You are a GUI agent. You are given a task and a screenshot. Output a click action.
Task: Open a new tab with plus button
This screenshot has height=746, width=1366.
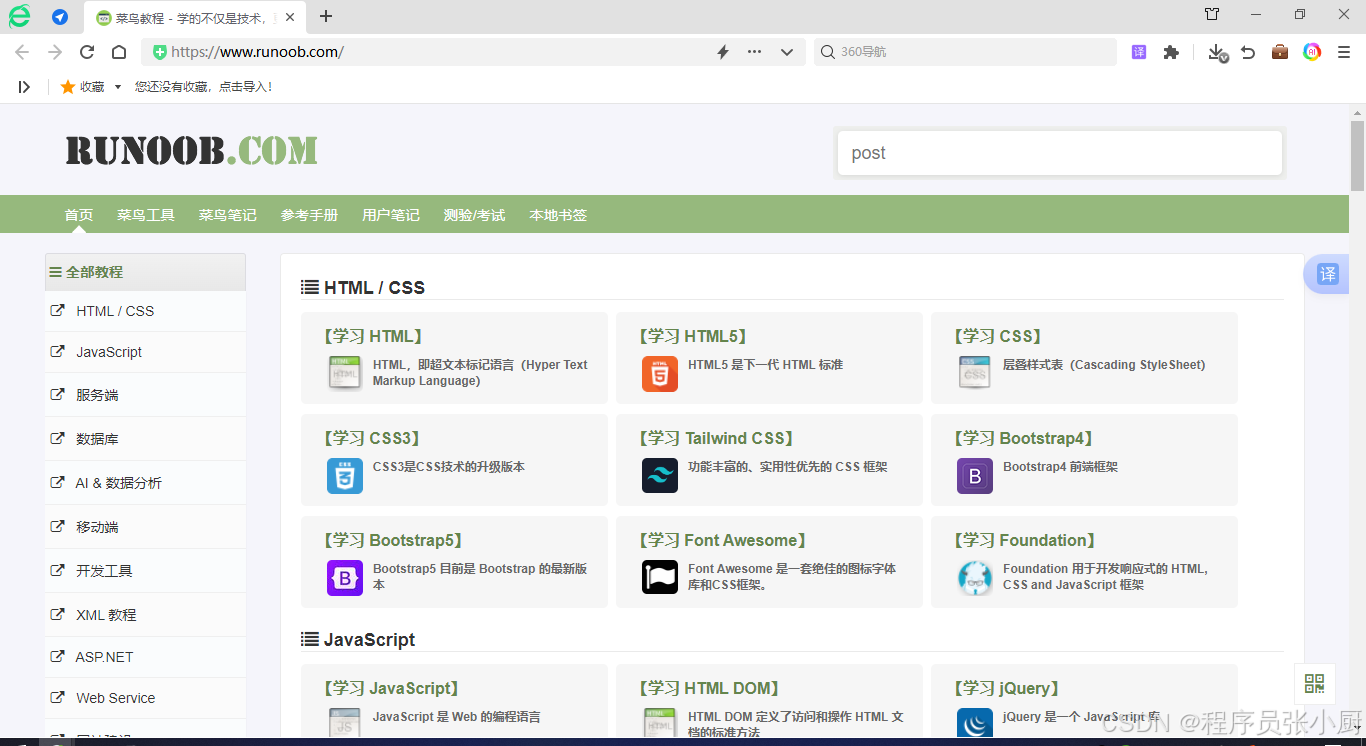(326, 16)
